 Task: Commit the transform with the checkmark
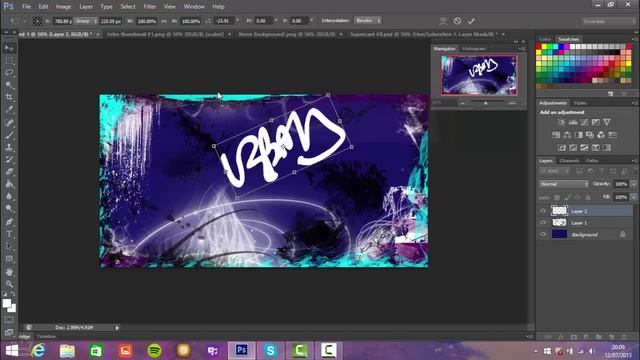pyautogui.click(x=471, y=21)
